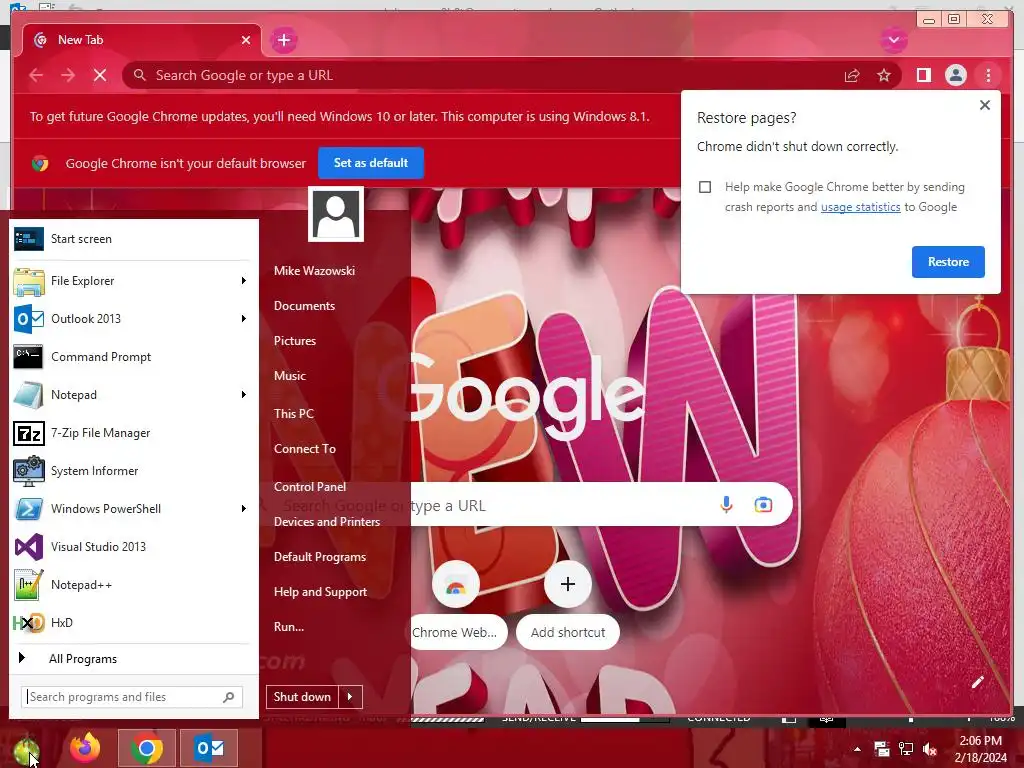Image resolution: width=1024 pixels, height=768 pixels.
Task: Customize Chrome with the pencil icon
Action: click(x=977, y=682)
